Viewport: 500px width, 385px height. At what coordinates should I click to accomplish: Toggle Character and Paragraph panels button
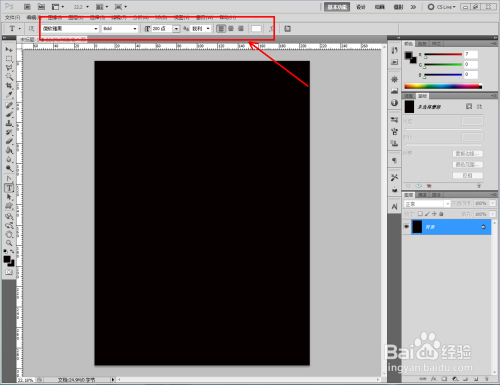tap(287, 29)
